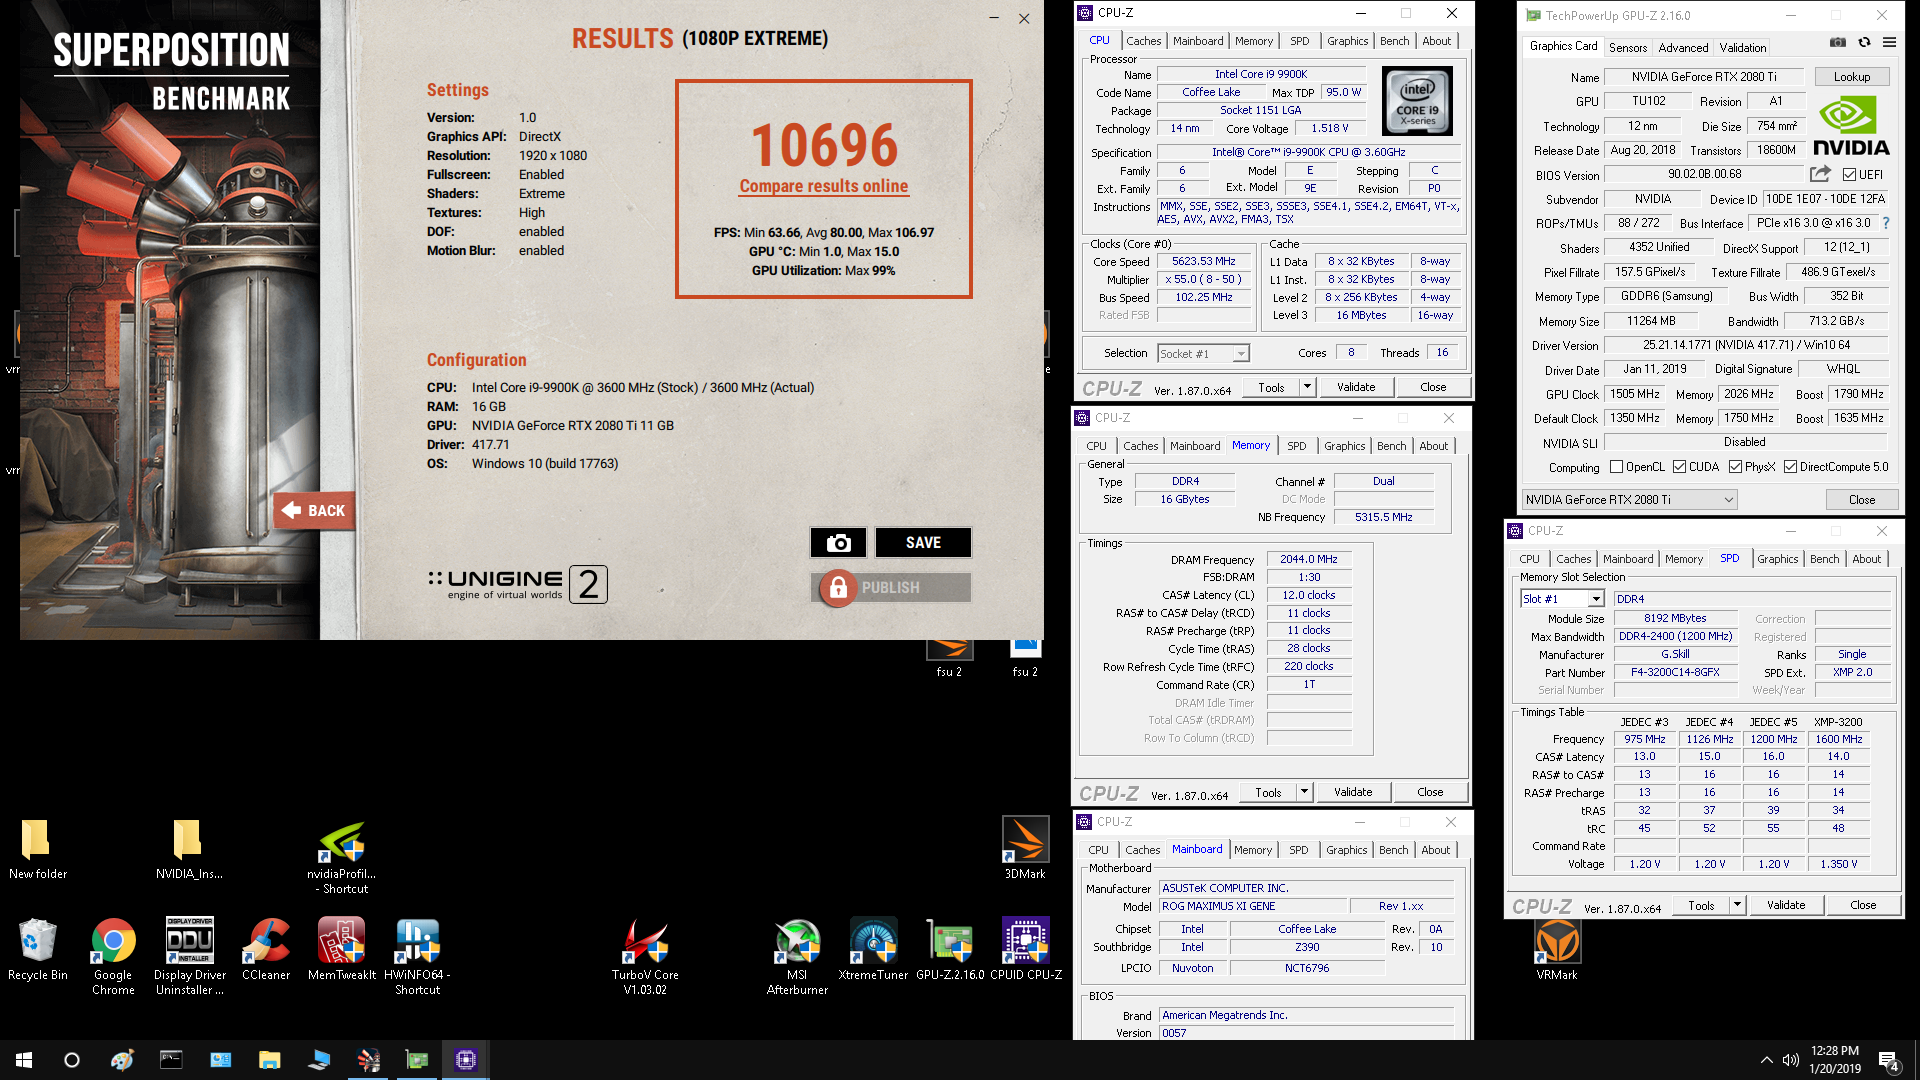Open About tab in CPU-Z Mainboard window
This screenshot has width=1920, height=1080.
1435,850
